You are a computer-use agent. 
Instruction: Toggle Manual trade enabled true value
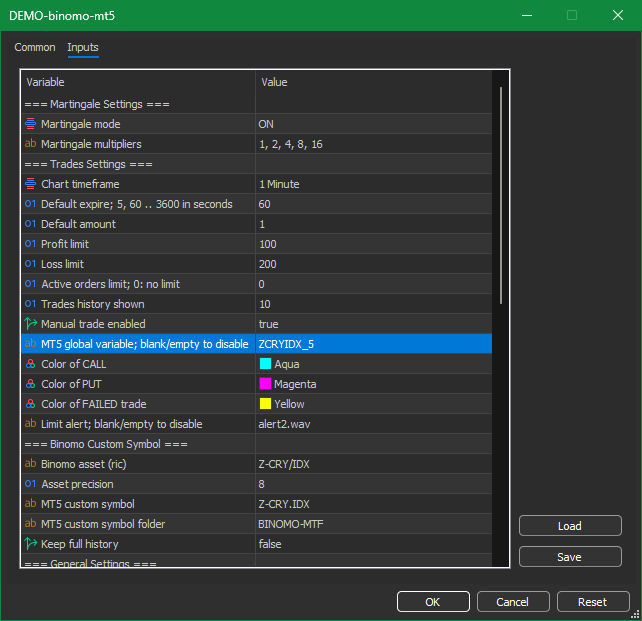coord(373,324)
